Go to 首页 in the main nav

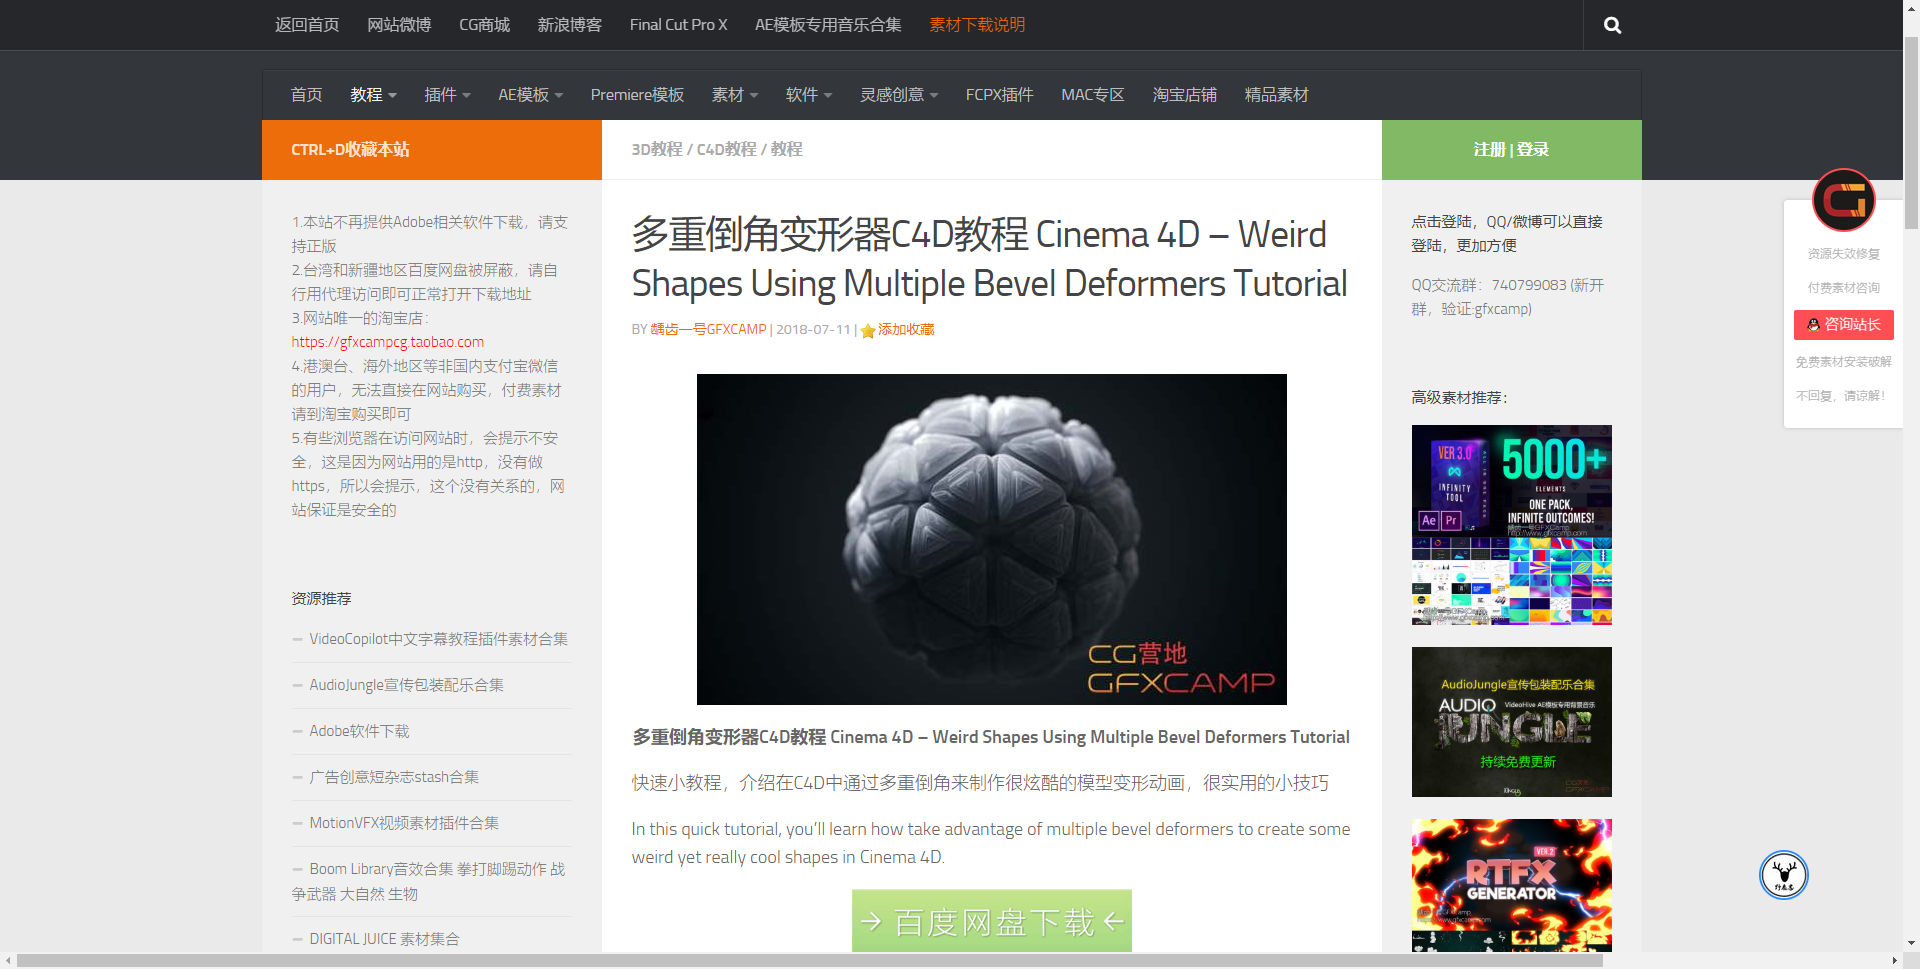[306, 95]
